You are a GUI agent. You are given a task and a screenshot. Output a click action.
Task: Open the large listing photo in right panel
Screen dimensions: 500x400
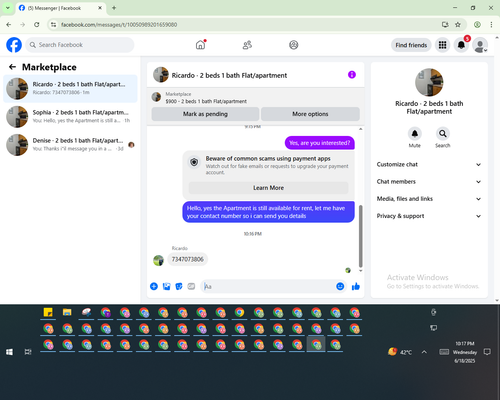point(429,82)
